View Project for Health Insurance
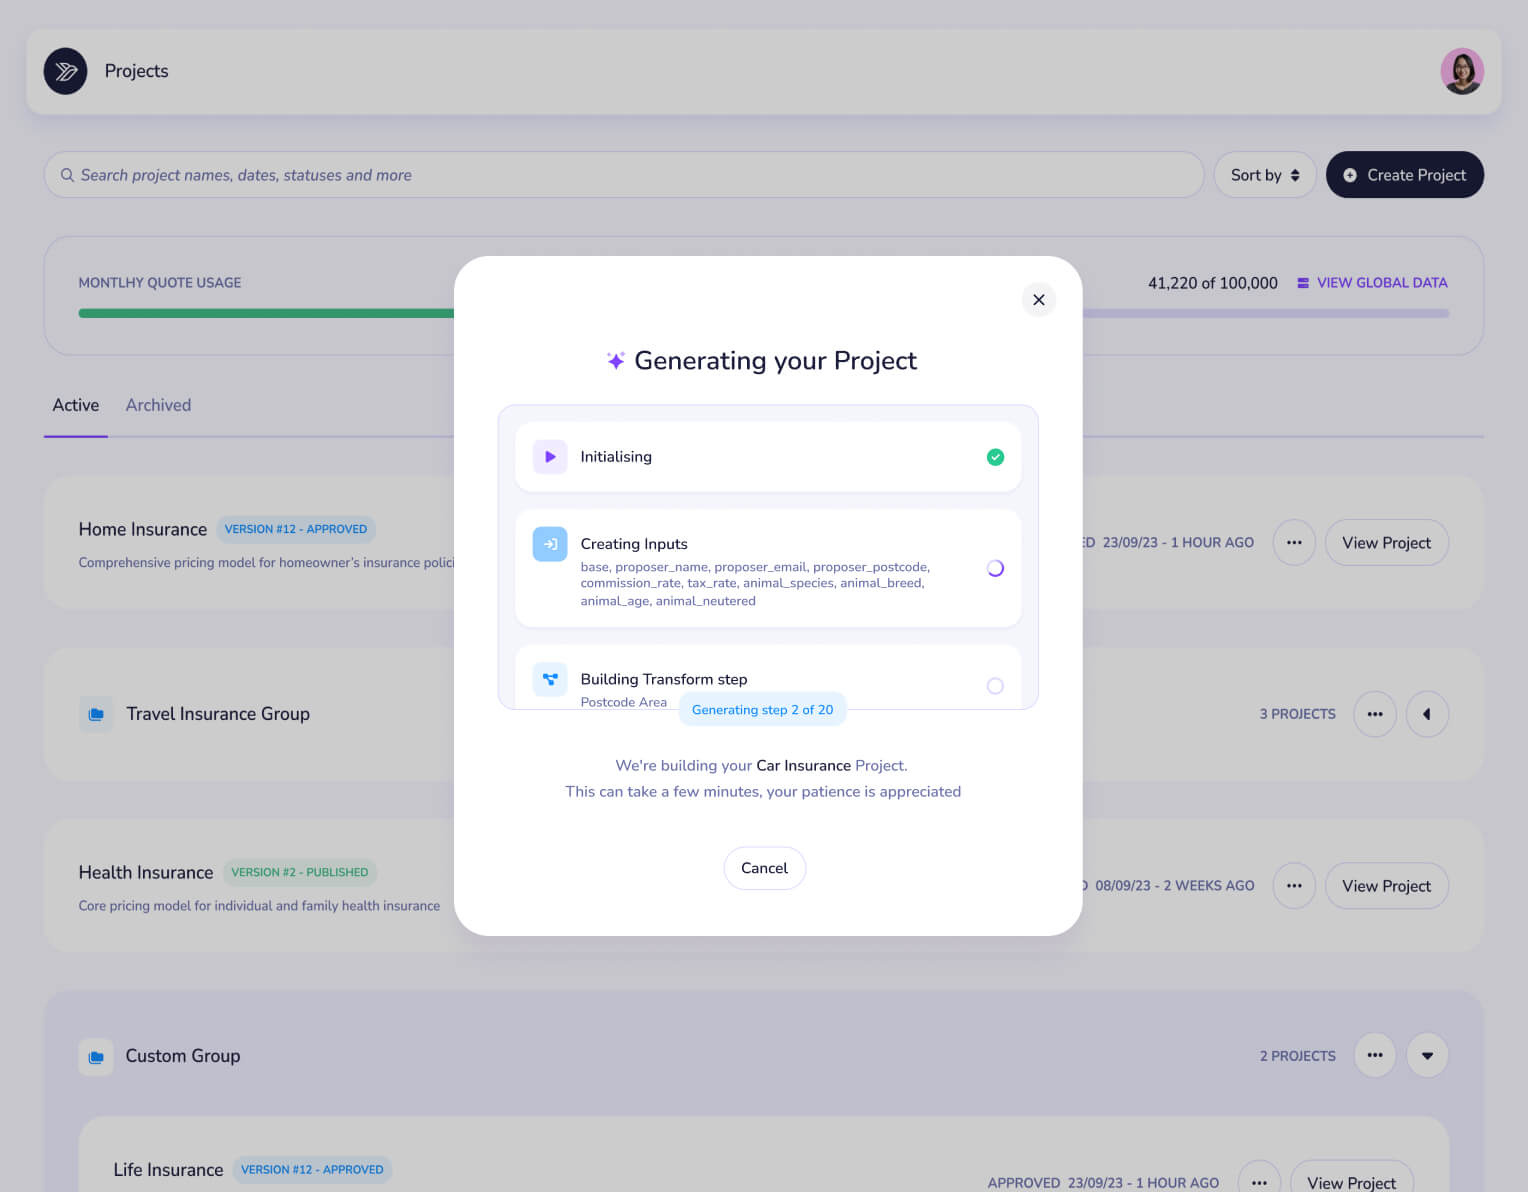 point(1386,886)
